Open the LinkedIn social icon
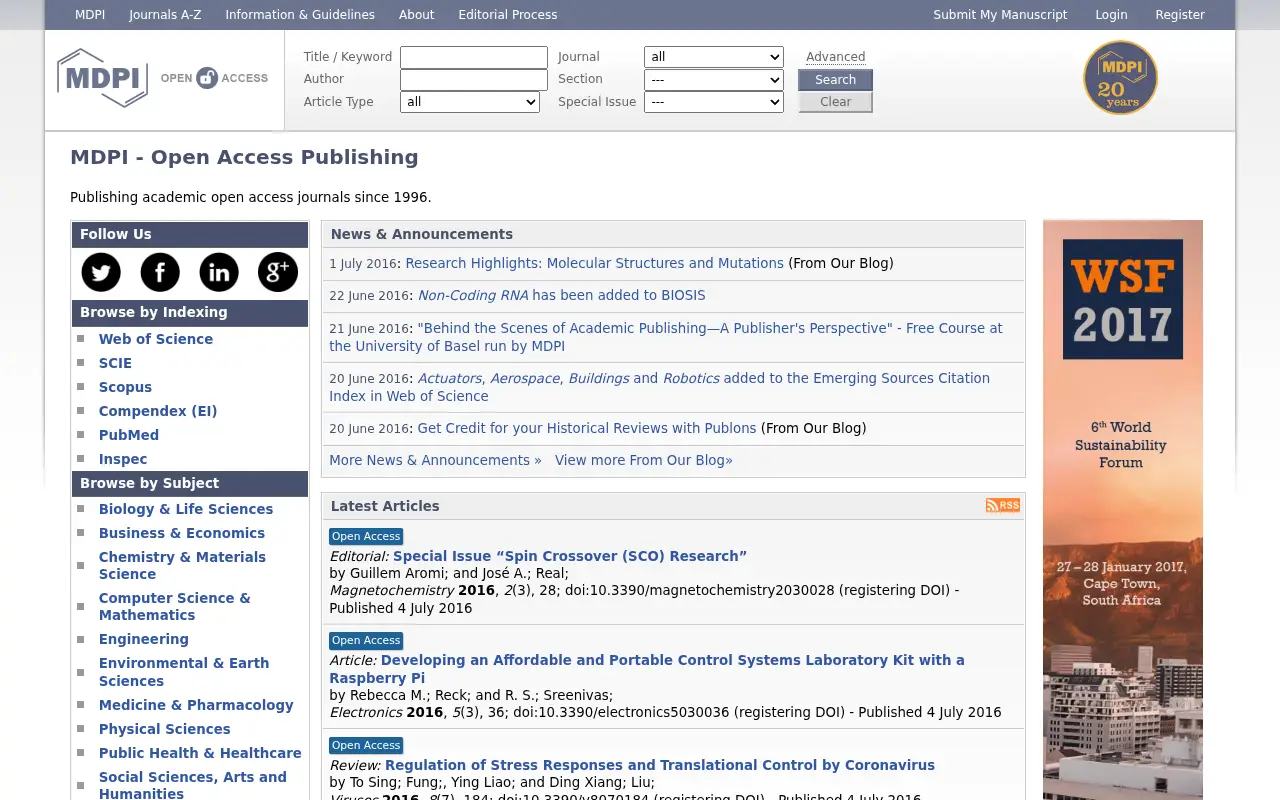 click(x=219, y=272)
